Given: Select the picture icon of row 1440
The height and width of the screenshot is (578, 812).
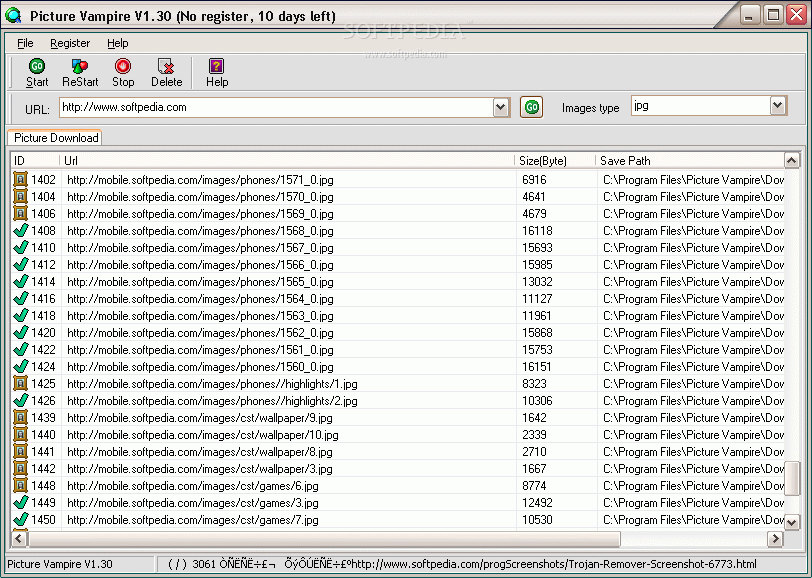Looking at the screenshot, I should pos(20,435).
